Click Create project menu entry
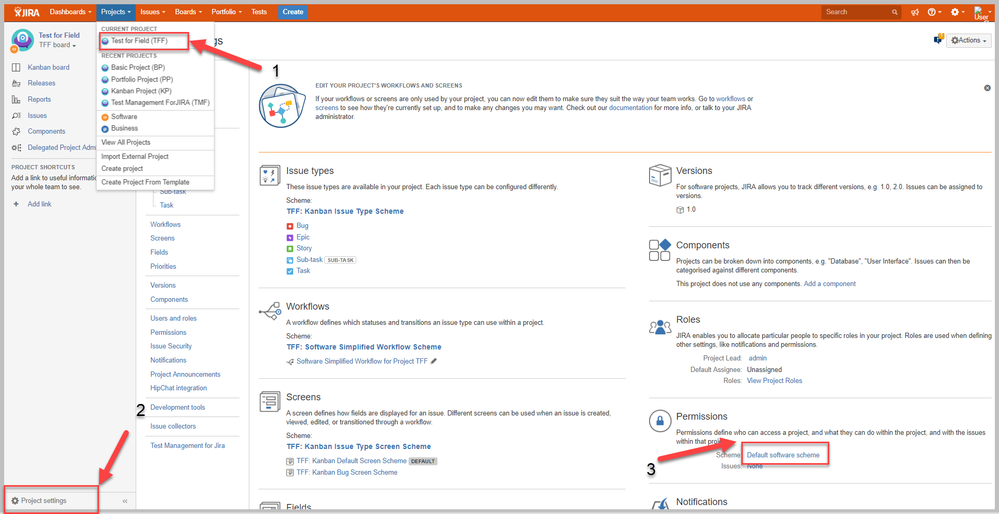 [x=122, y=168]
